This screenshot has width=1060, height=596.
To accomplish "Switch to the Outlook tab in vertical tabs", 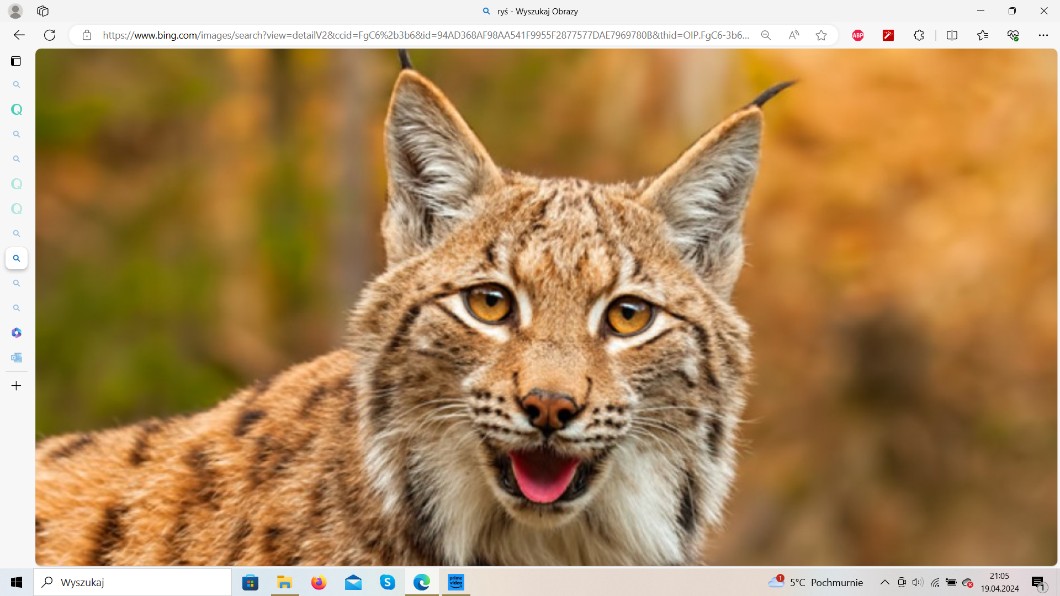I will (x=16, y=357).
